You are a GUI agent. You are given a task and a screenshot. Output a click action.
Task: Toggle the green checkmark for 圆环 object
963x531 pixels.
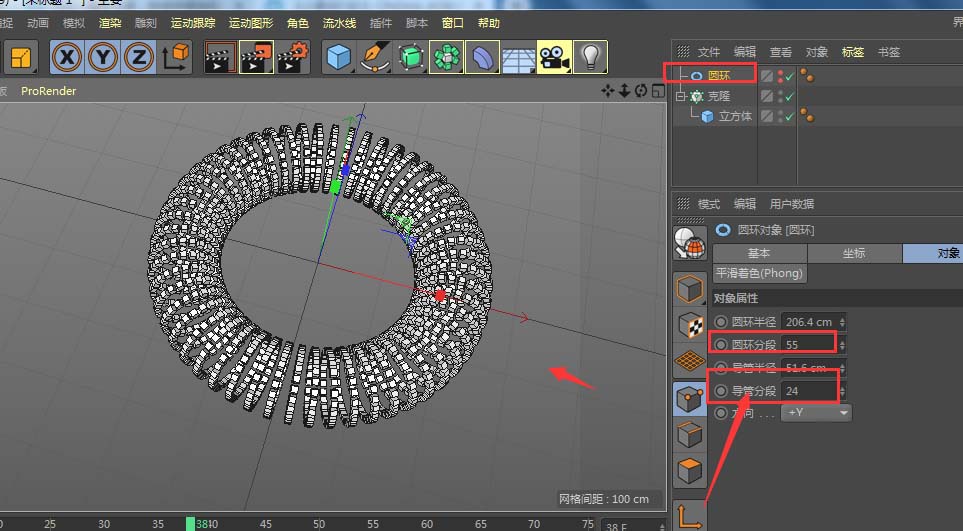click(789, 76)
